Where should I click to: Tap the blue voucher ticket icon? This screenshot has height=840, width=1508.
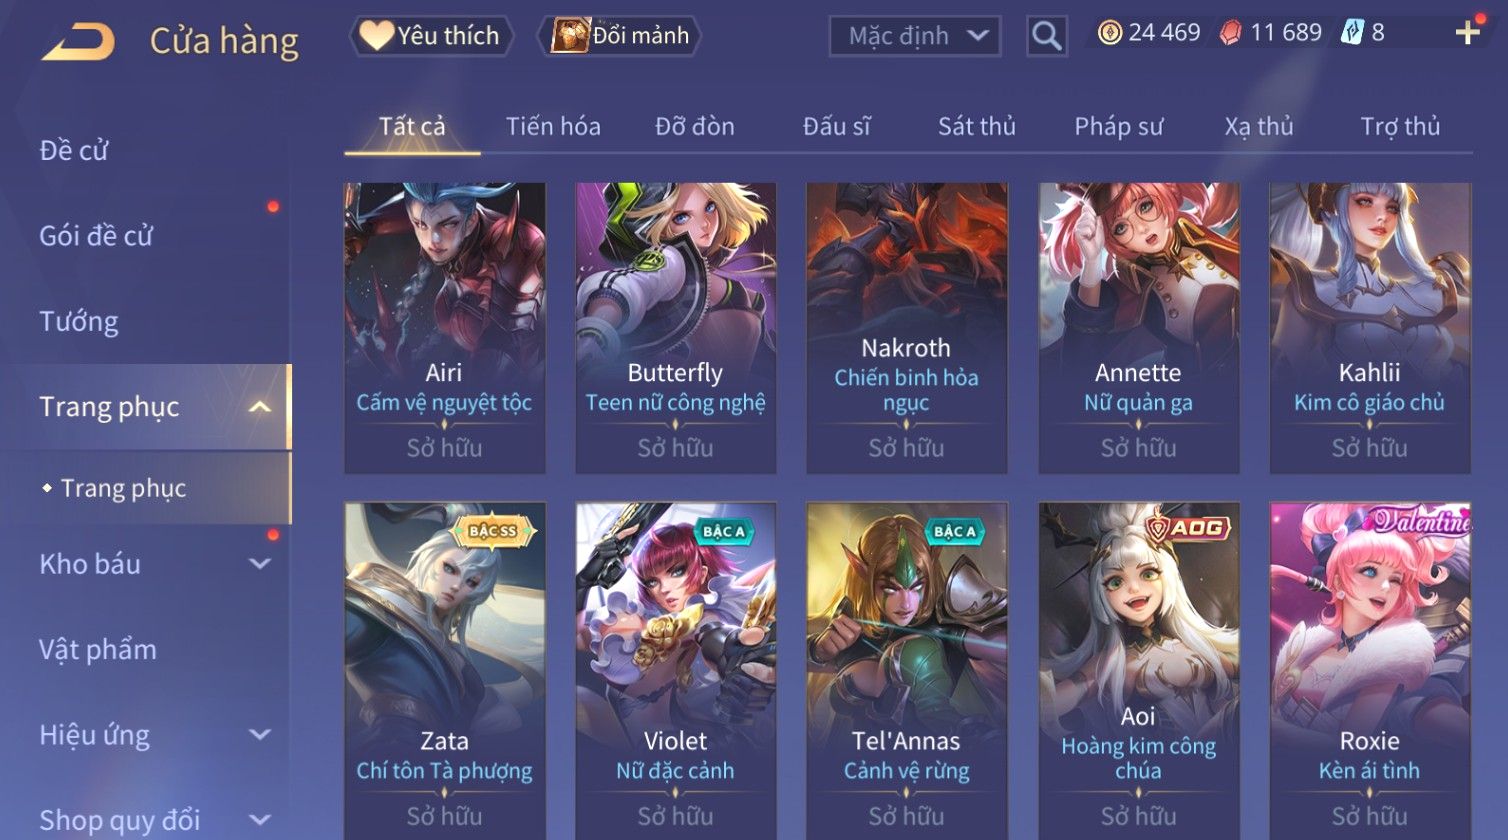click(x=1350, y=33)
